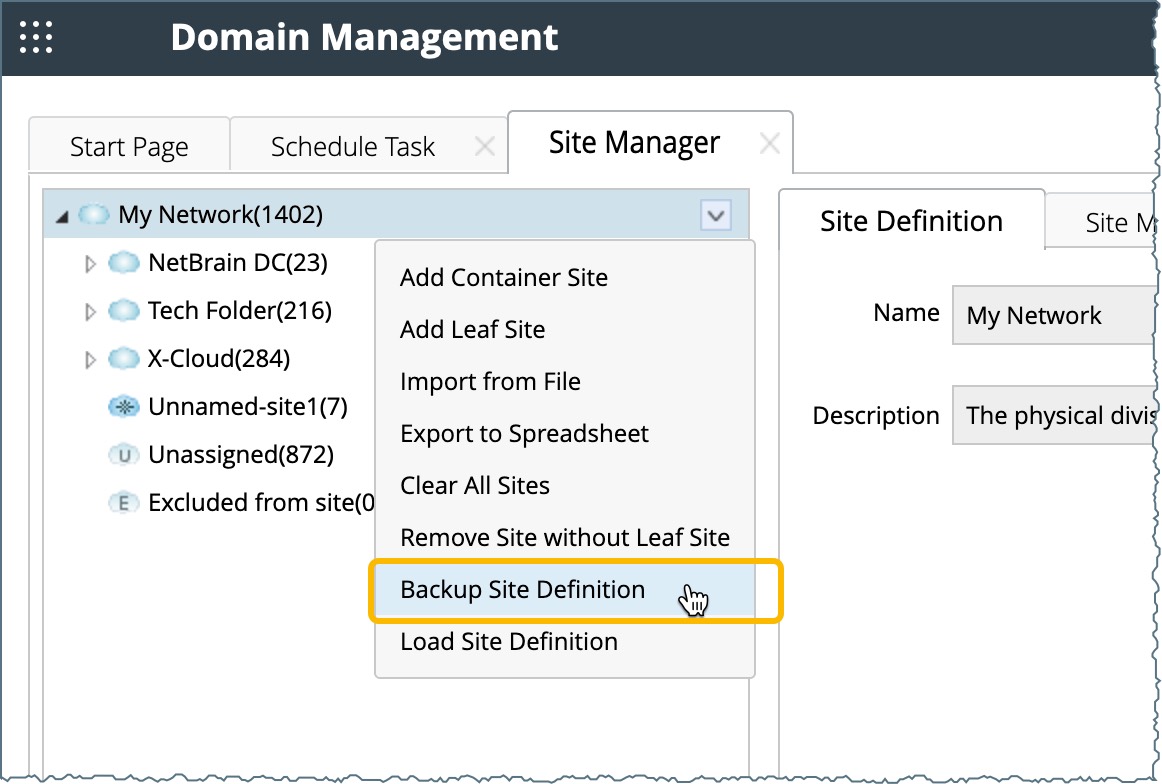The image size is (1162, 784).
Task: Click the Tech Folder cloud icon
Action: [123, 311]
